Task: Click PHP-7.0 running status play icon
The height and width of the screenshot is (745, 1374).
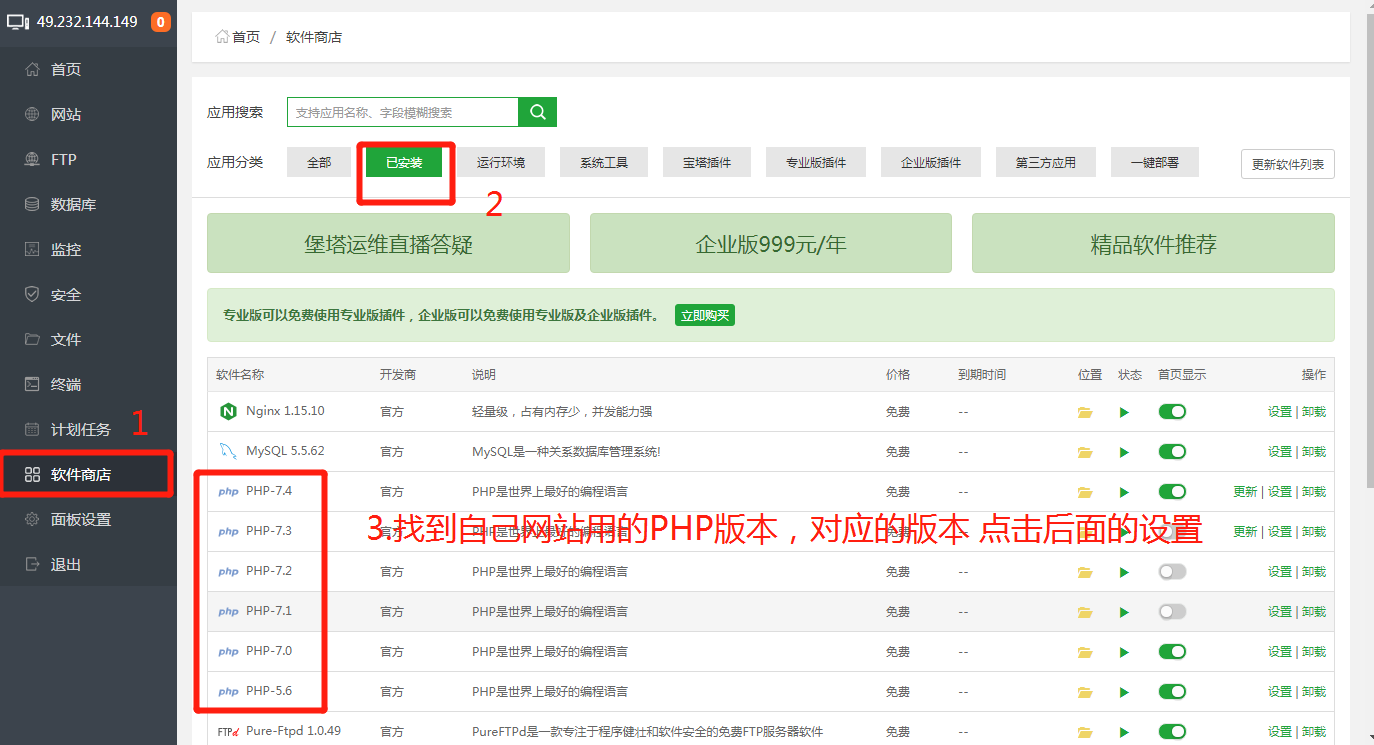Action: (x=1124, y=652)
